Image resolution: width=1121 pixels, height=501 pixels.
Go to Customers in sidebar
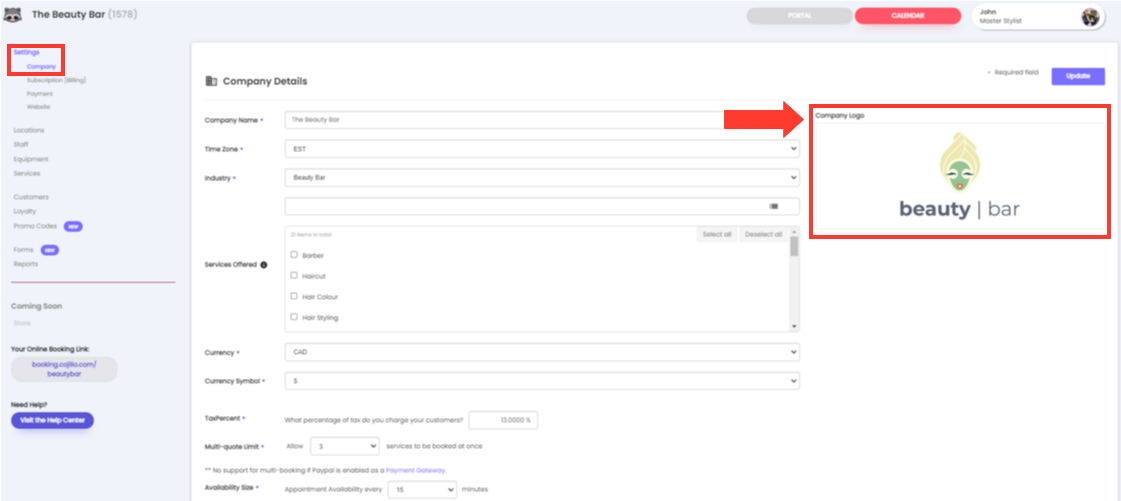(31, 197)
